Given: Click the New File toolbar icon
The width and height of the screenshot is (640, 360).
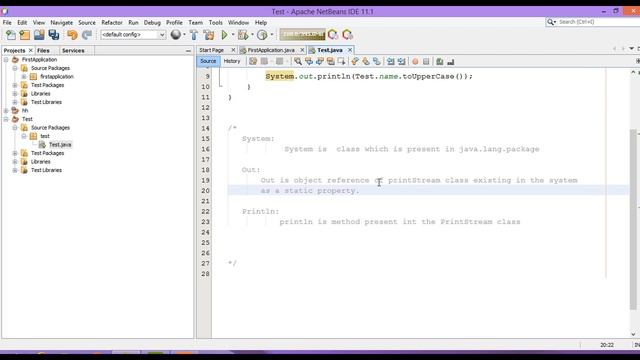Looking at the screenshot, I should (x=11, y=35).
